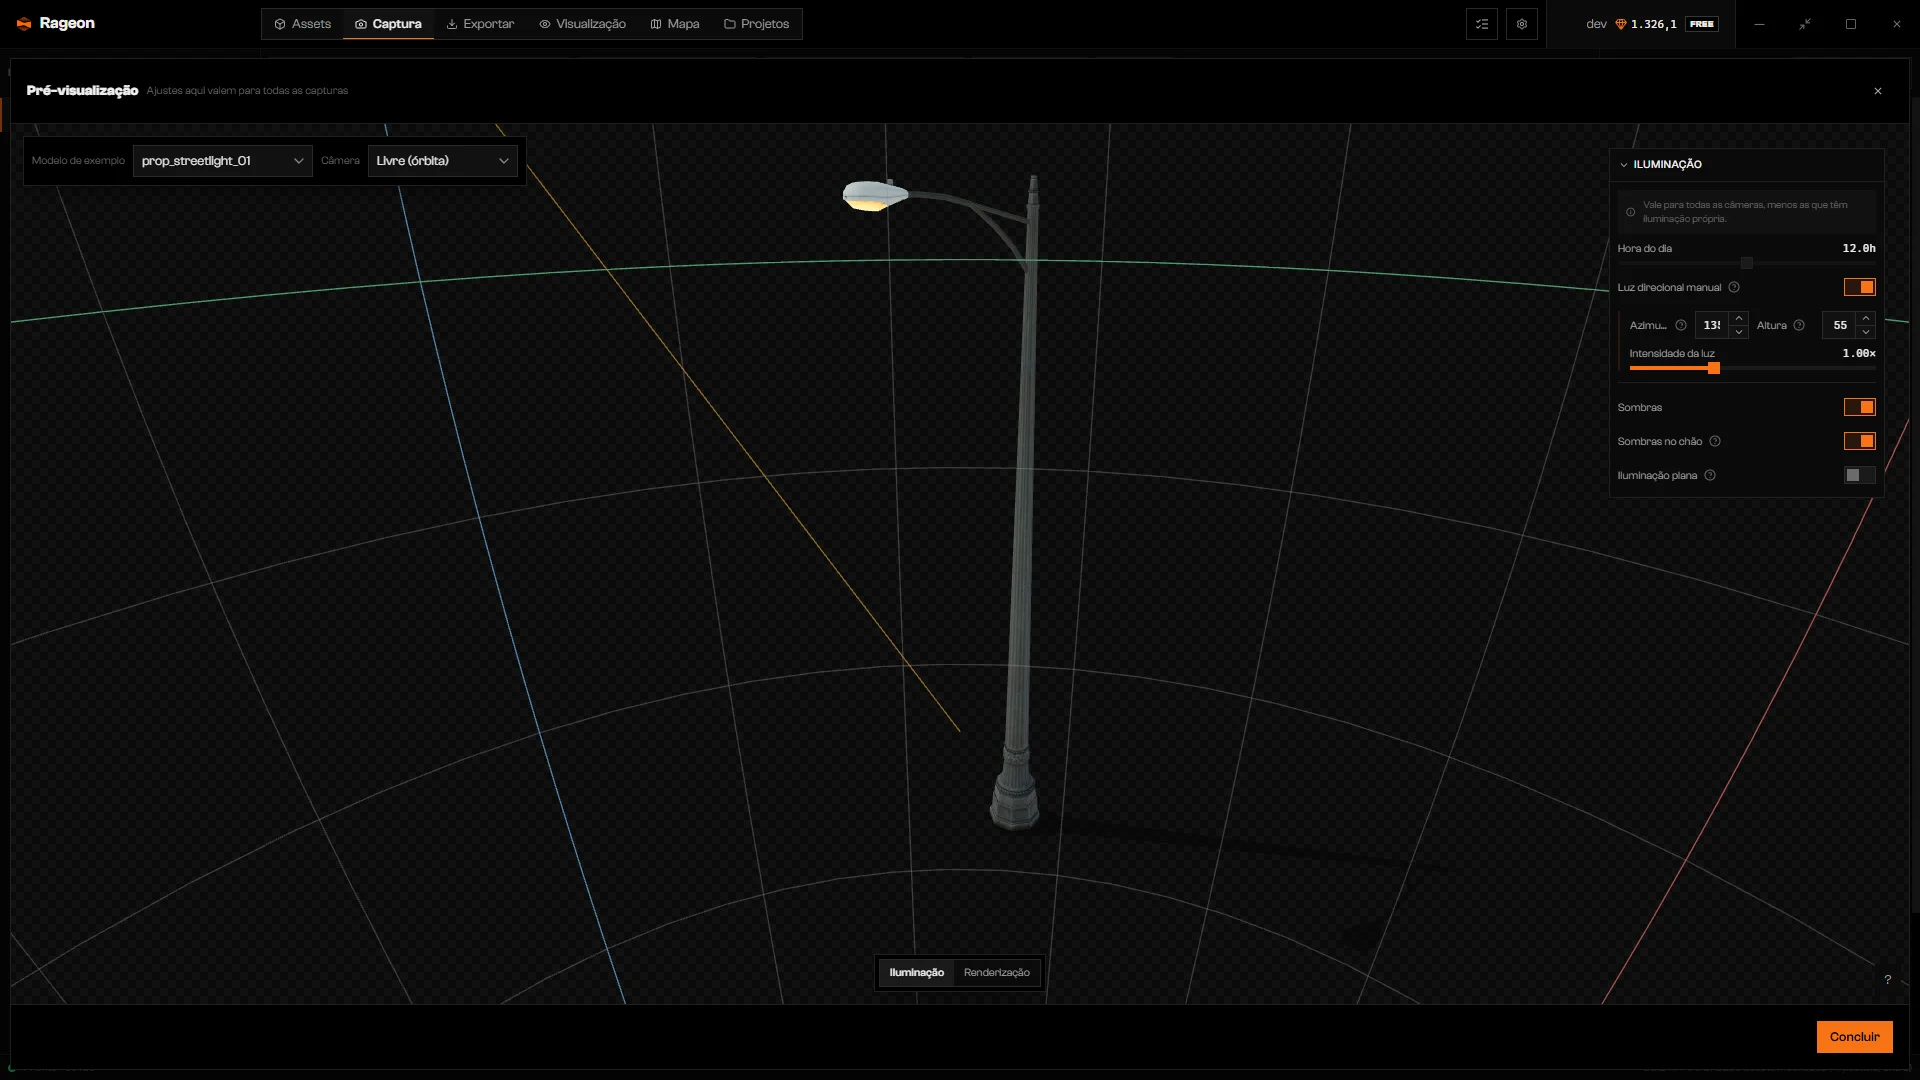Click the orange gem credits icon
This screenshot has height=1080, width=1920.
coord(1621,24)
